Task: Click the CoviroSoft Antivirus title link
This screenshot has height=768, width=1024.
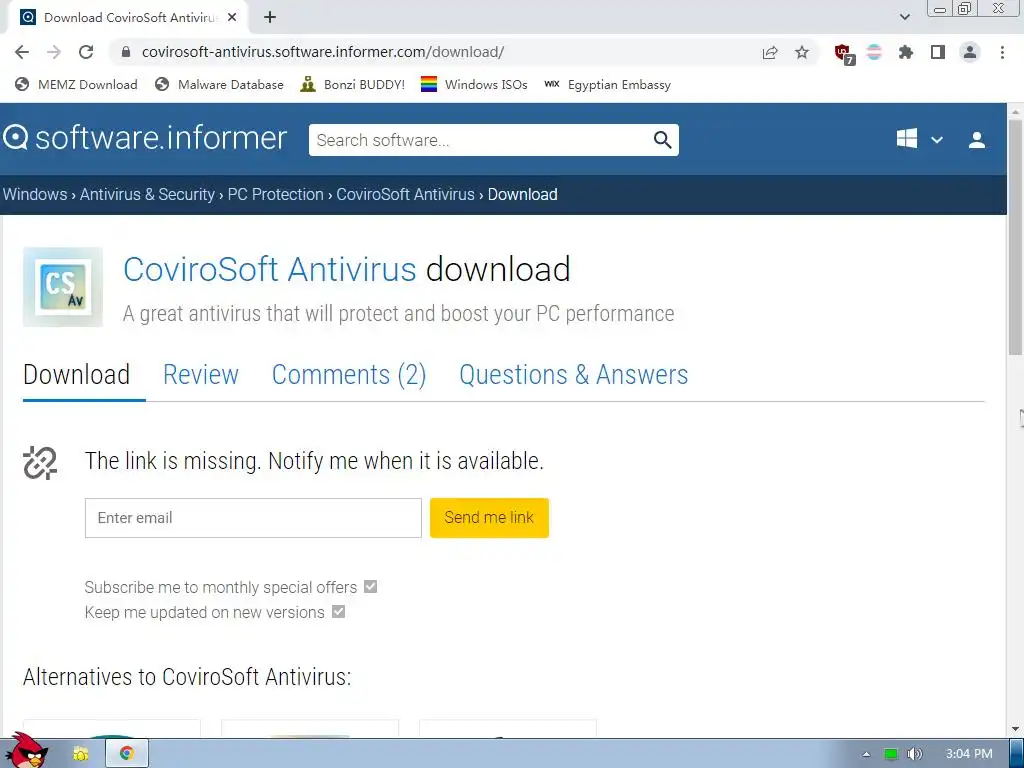Action: (x=270, y=269)
